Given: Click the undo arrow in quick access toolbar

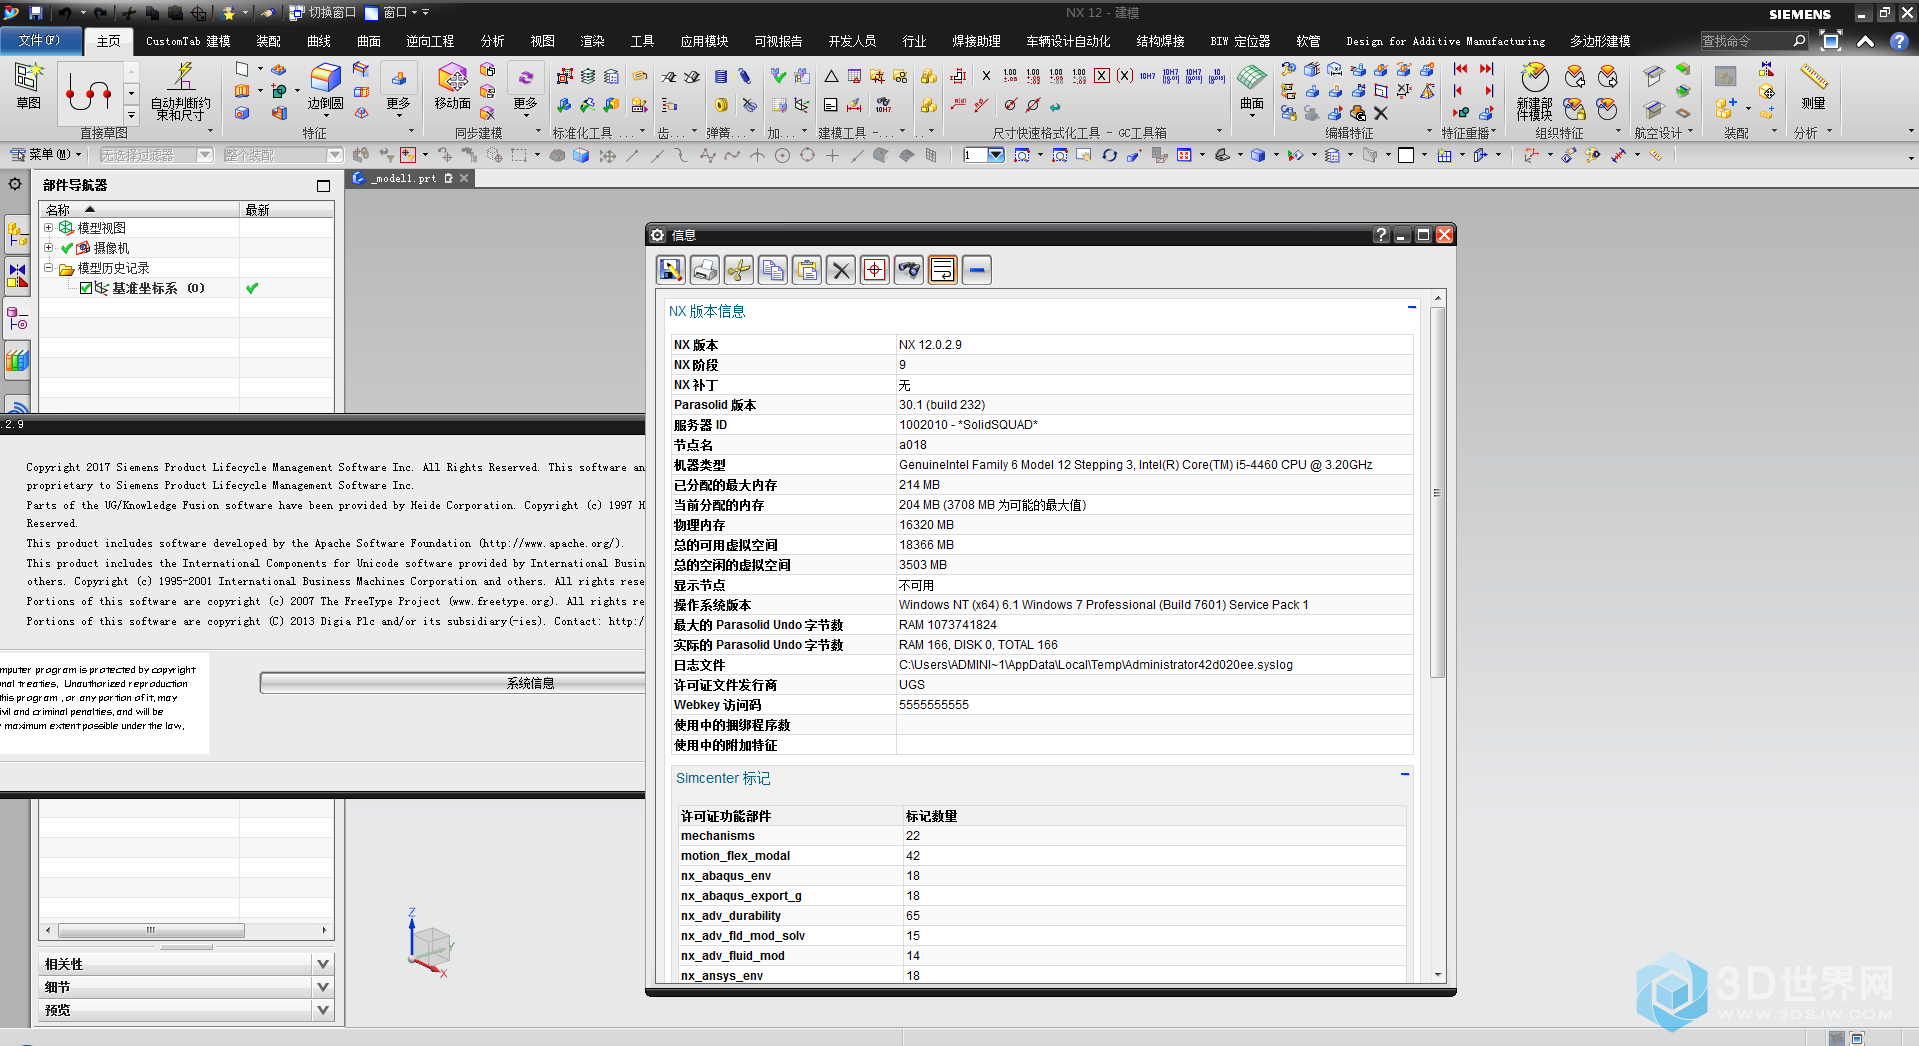Looking at the screenshot, I should pos(65,12).
